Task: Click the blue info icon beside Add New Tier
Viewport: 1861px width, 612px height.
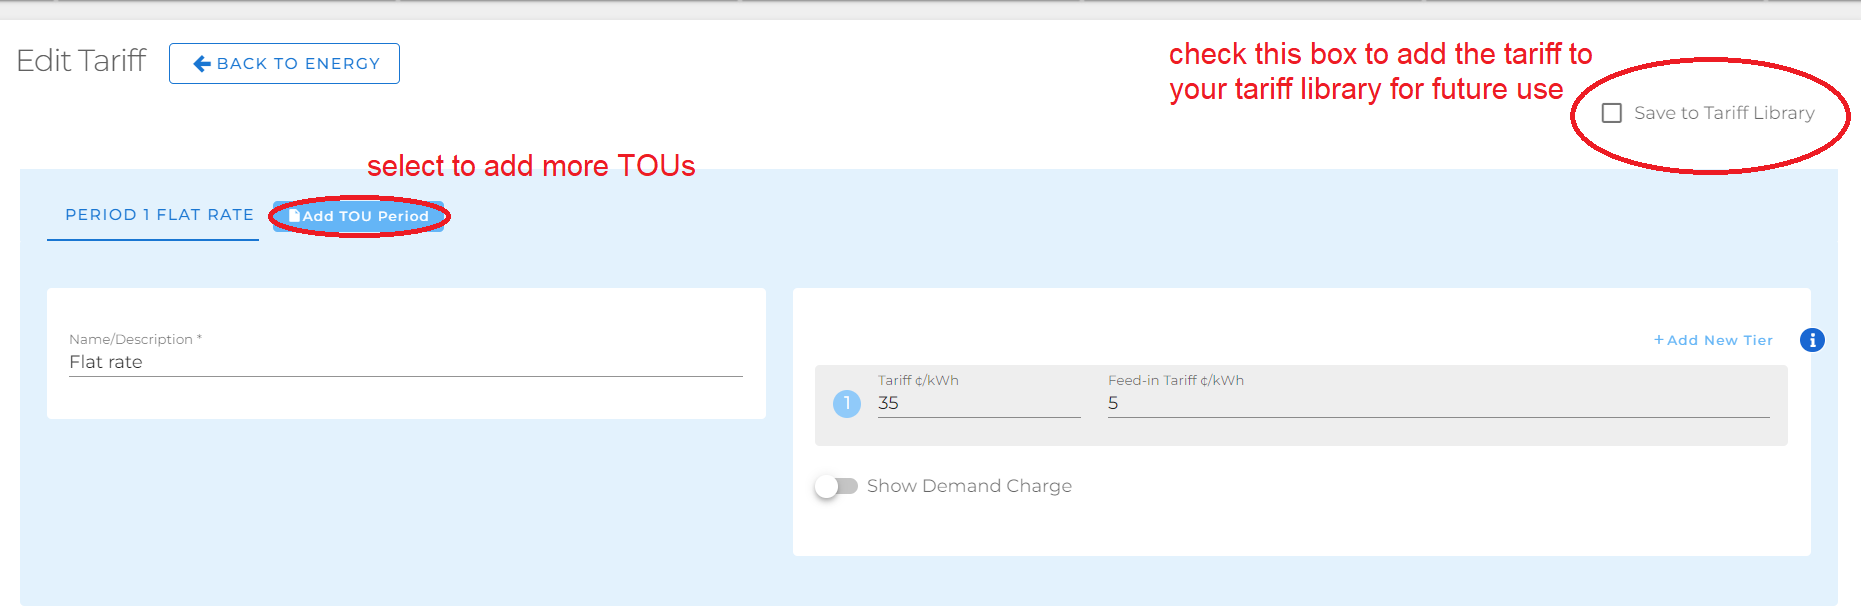Action: (x=1811, y=340)
